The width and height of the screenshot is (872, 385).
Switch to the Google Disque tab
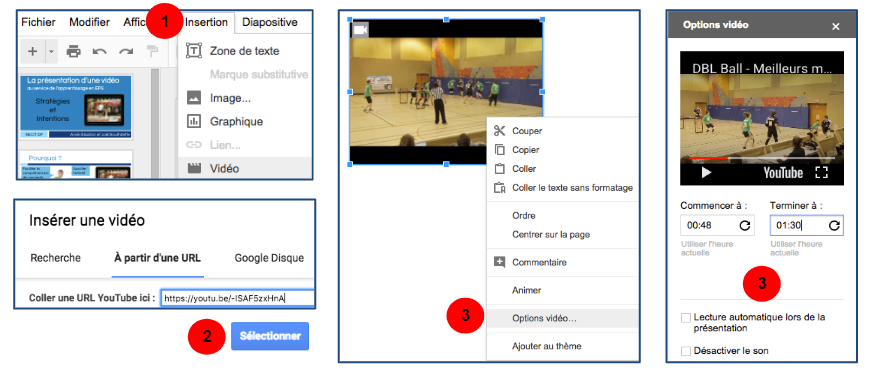[269, 258]
